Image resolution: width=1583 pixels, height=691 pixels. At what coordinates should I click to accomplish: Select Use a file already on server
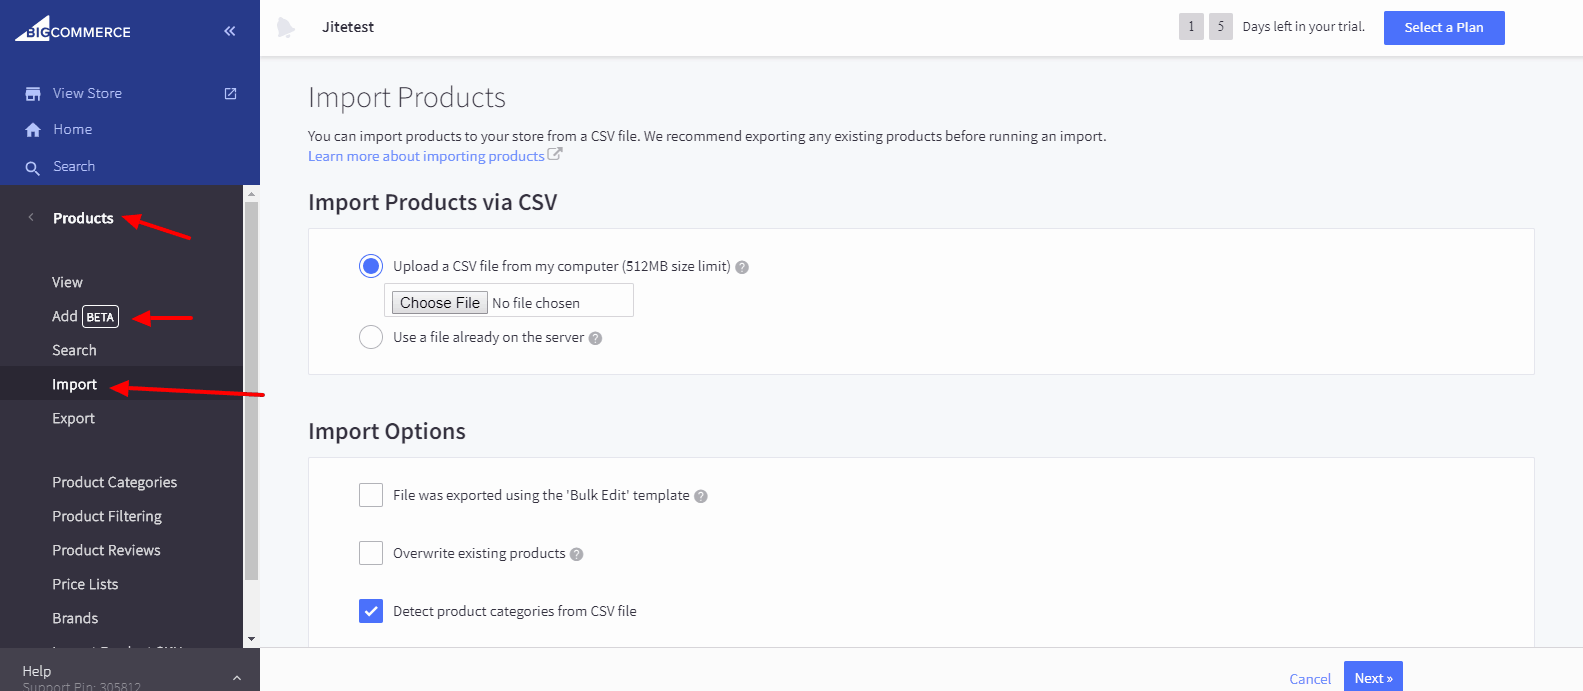[371, 337]
